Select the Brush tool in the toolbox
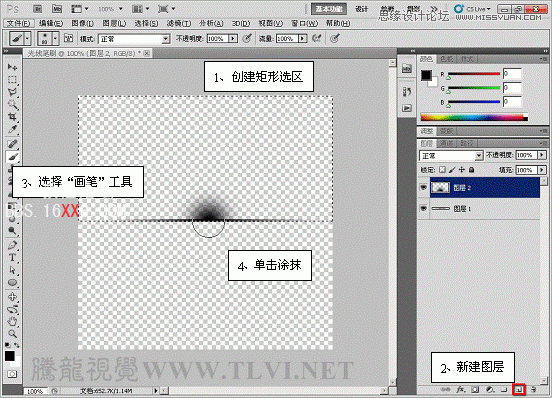The image size is (552, 398). pyautogui.click(x=12, y=157)
